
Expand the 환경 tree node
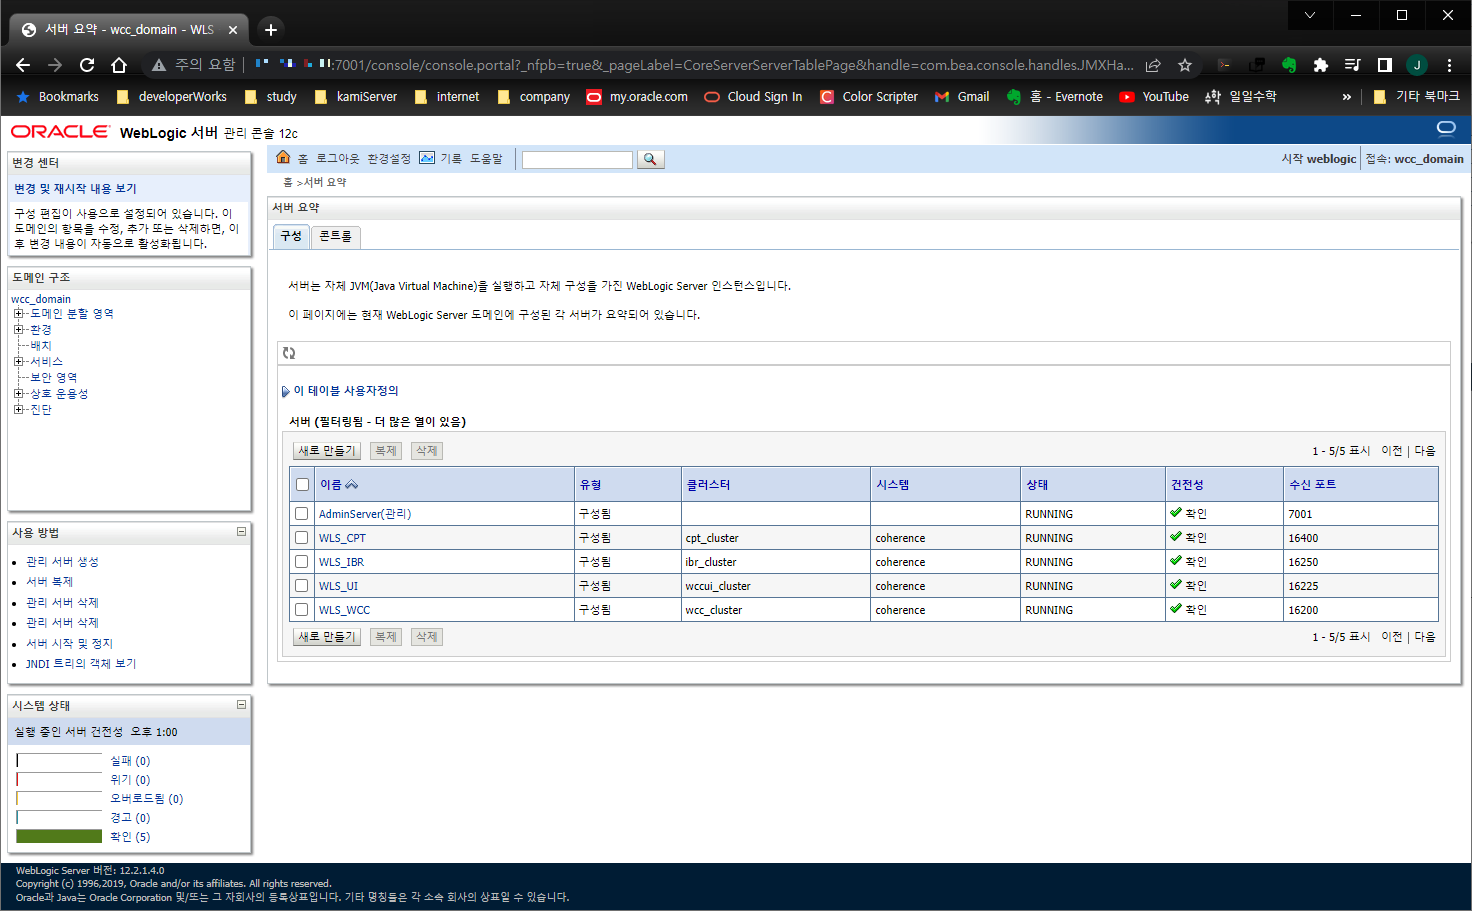coord(18,330)
